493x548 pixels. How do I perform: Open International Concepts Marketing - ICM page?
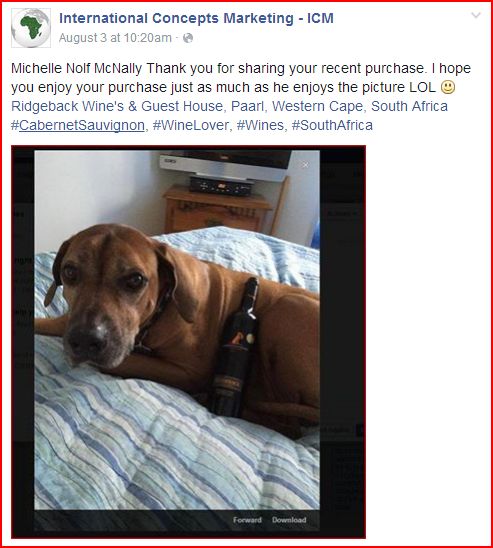tap(196, 18)
